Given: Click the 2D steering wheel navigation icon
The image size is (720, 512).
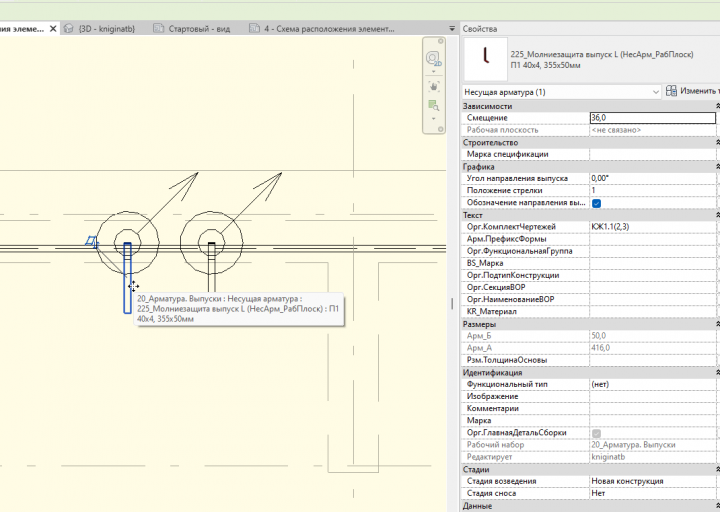Looking at the screenshot, I should click(x=433, y=59).
